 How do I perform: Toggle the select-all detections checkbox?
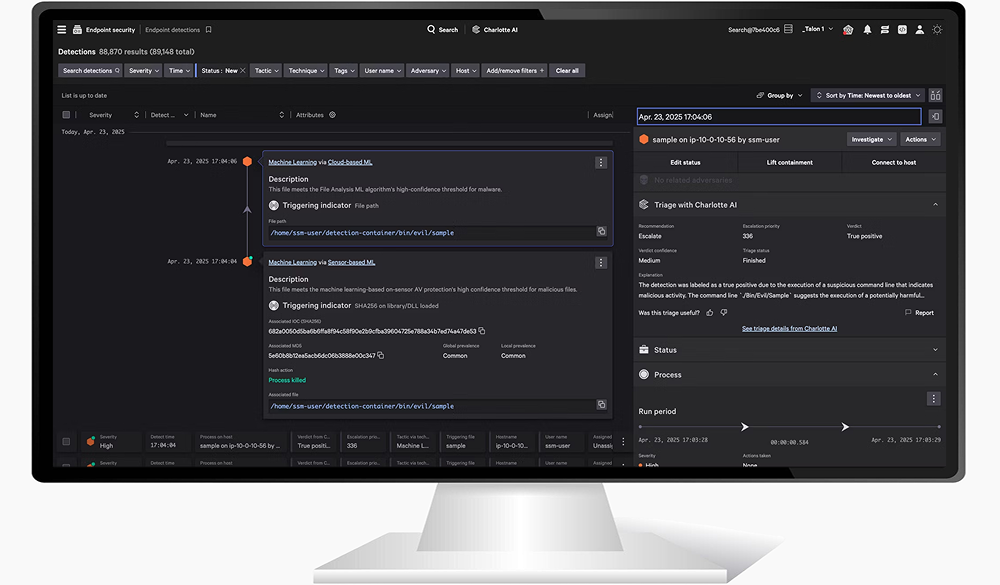pos(67,115)
